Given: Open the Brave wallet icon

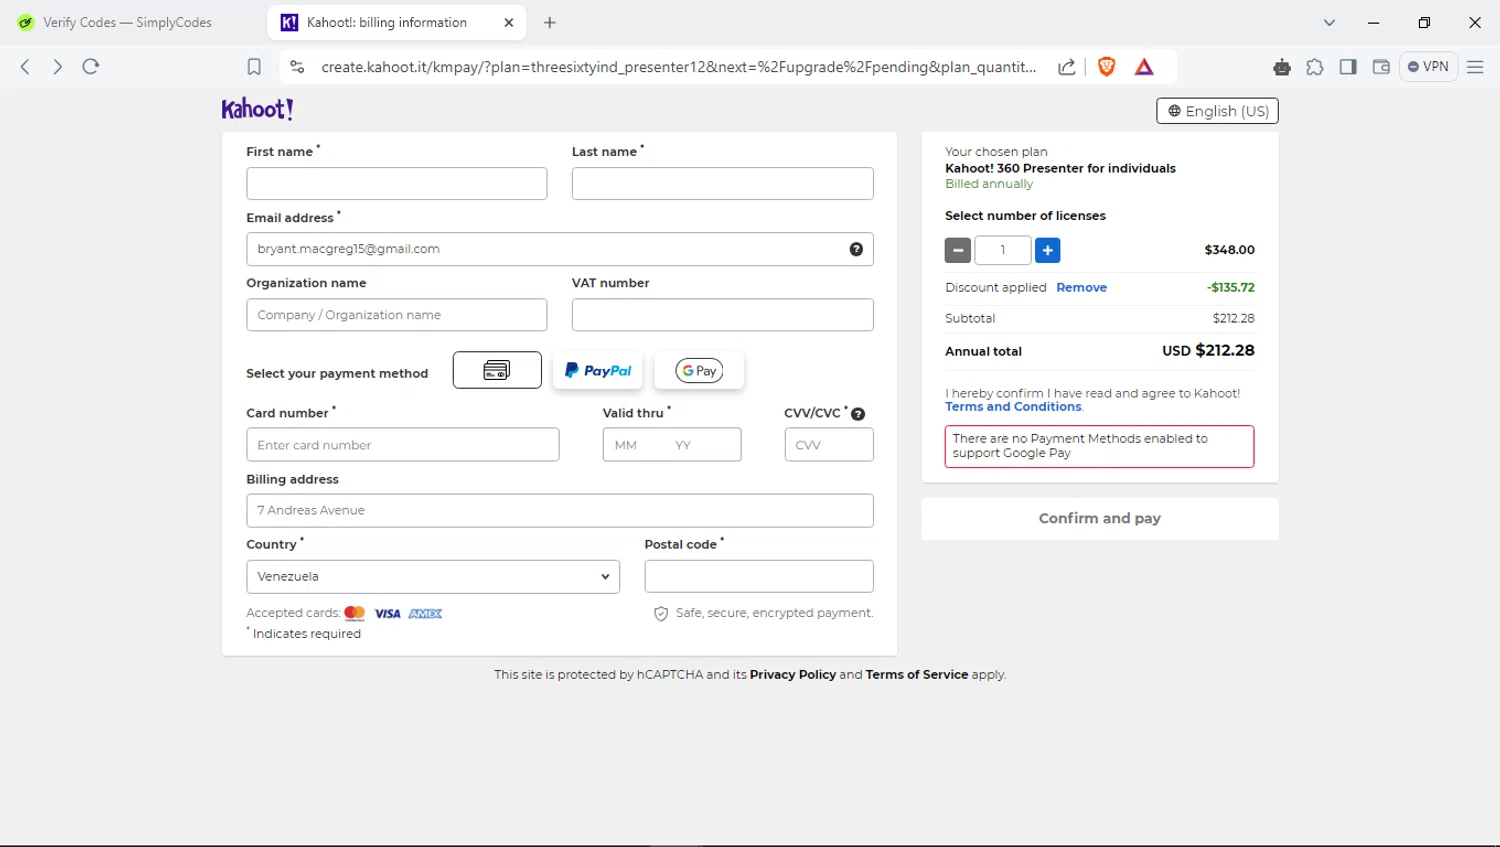Looking at the screenshot, I should (1381, 67).
